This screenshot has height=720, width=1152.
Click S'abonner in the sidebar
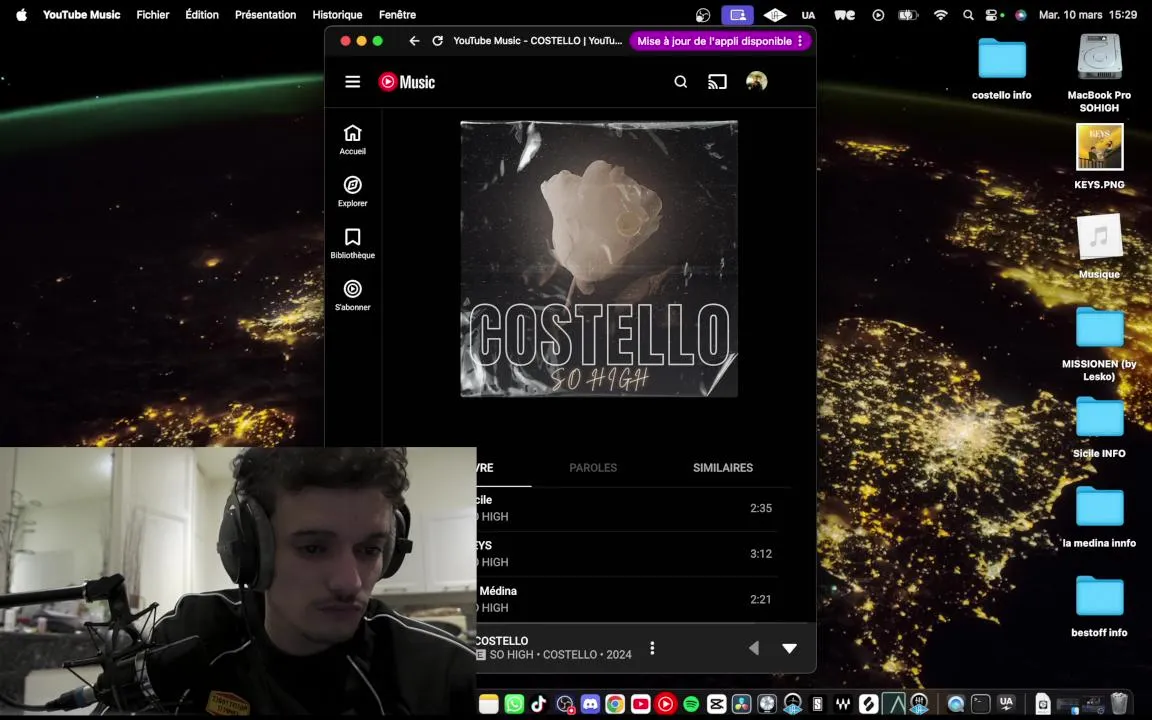[x=353, y=295]
